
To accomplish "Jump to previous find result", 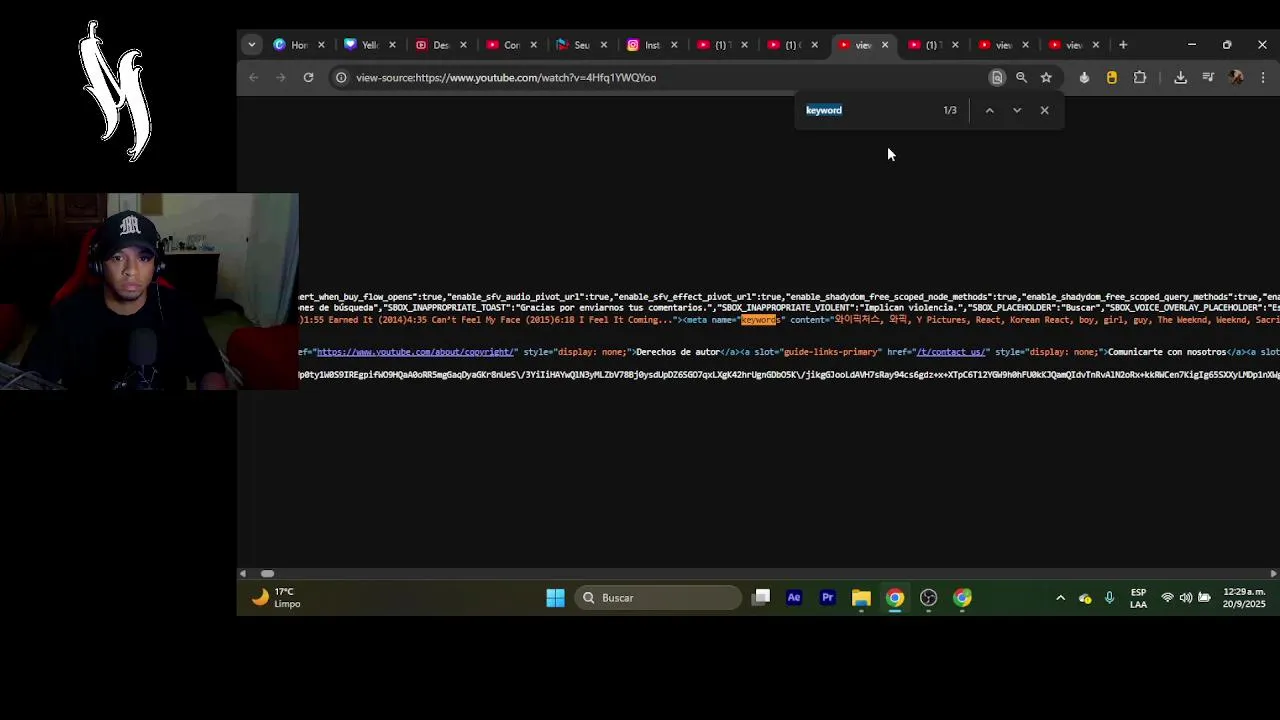I will coord(989,110).
